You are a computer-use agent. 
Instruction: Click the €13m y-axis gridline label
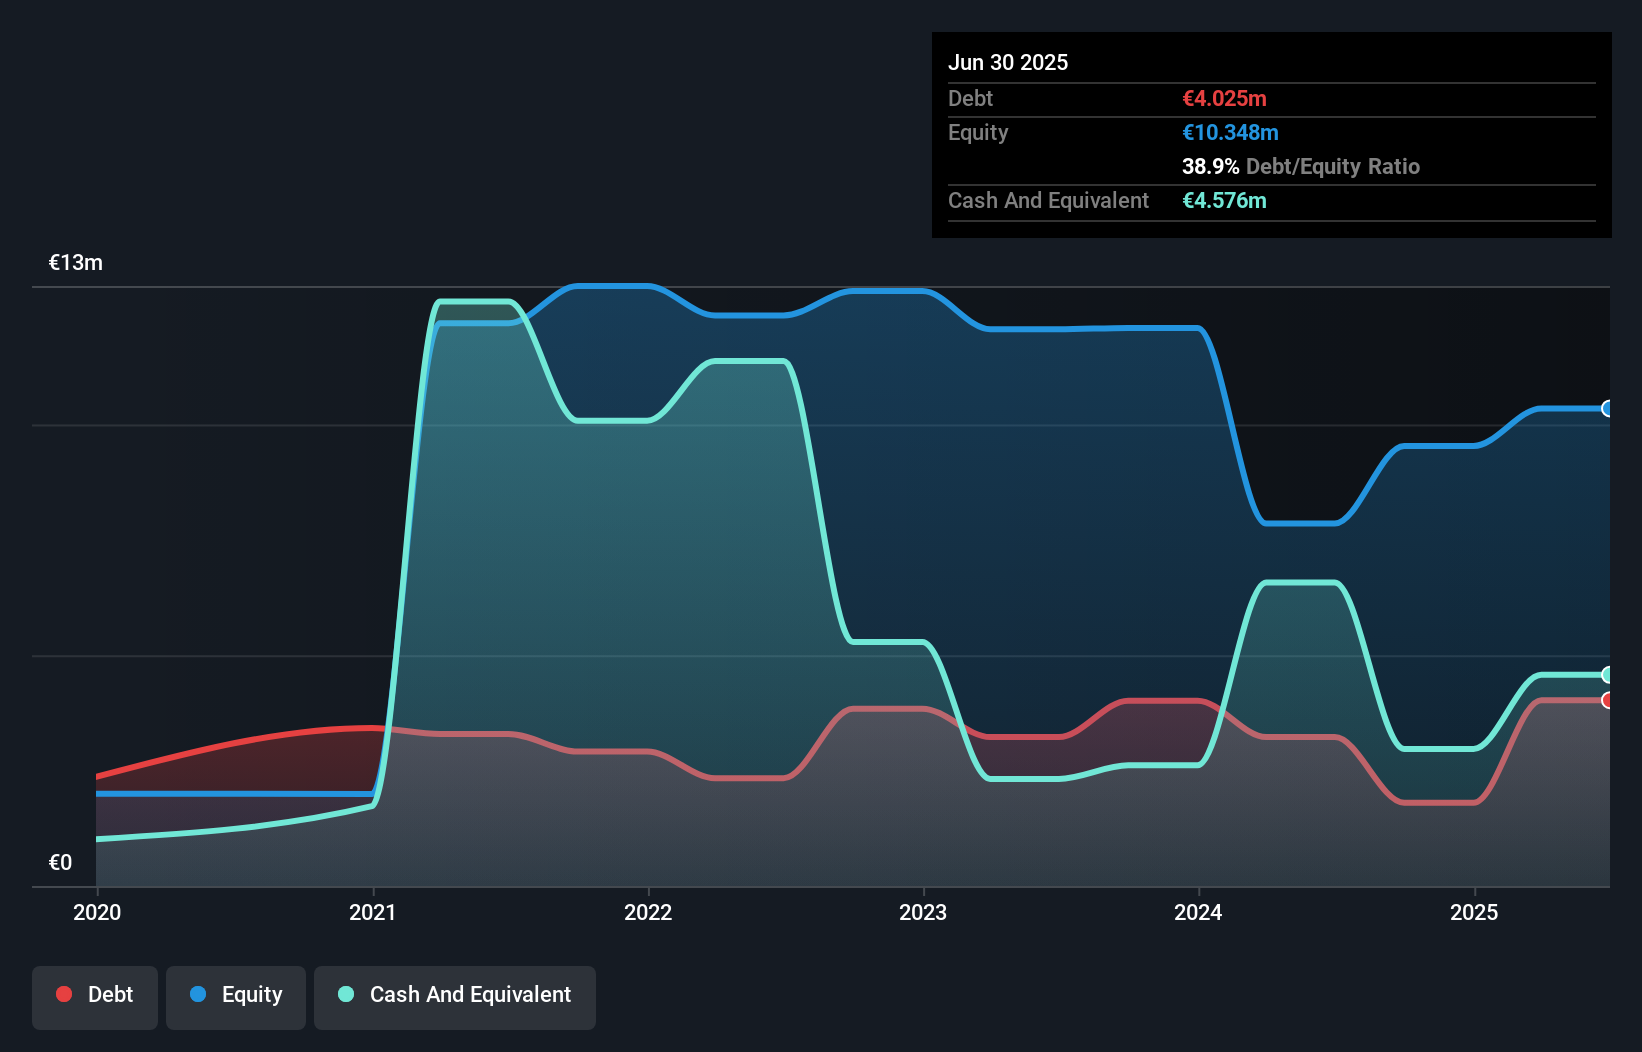(75, 262)
